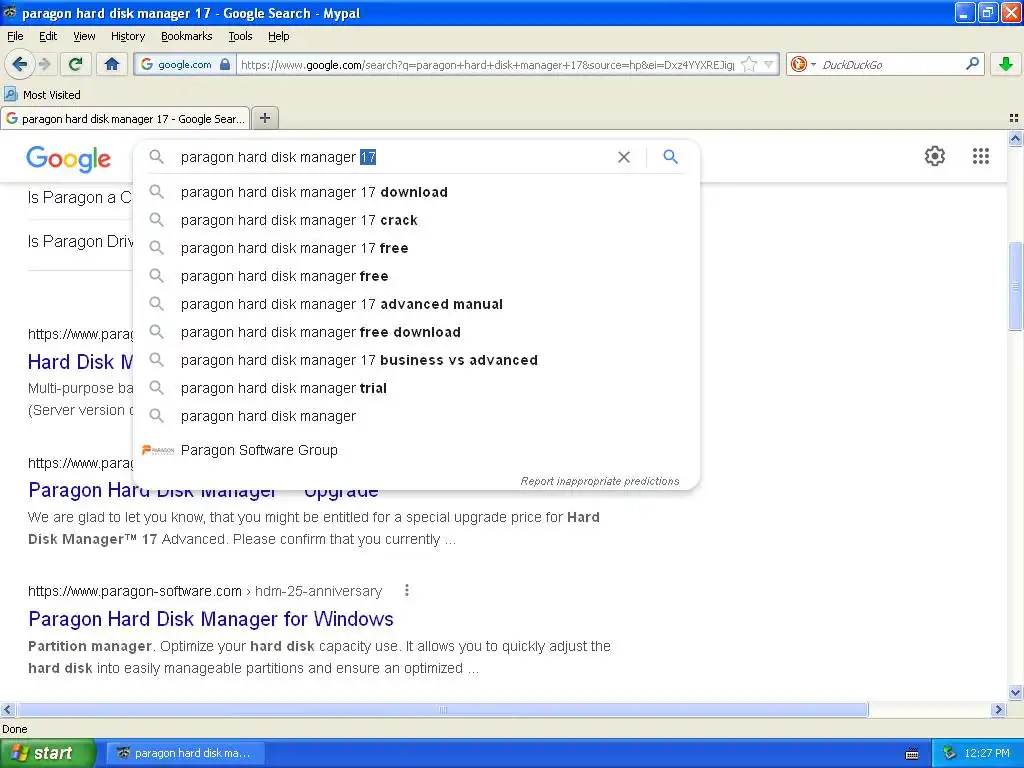Open the File menu
The height and width of the screenshot is (768, 1024).
(x=15, y=36)
